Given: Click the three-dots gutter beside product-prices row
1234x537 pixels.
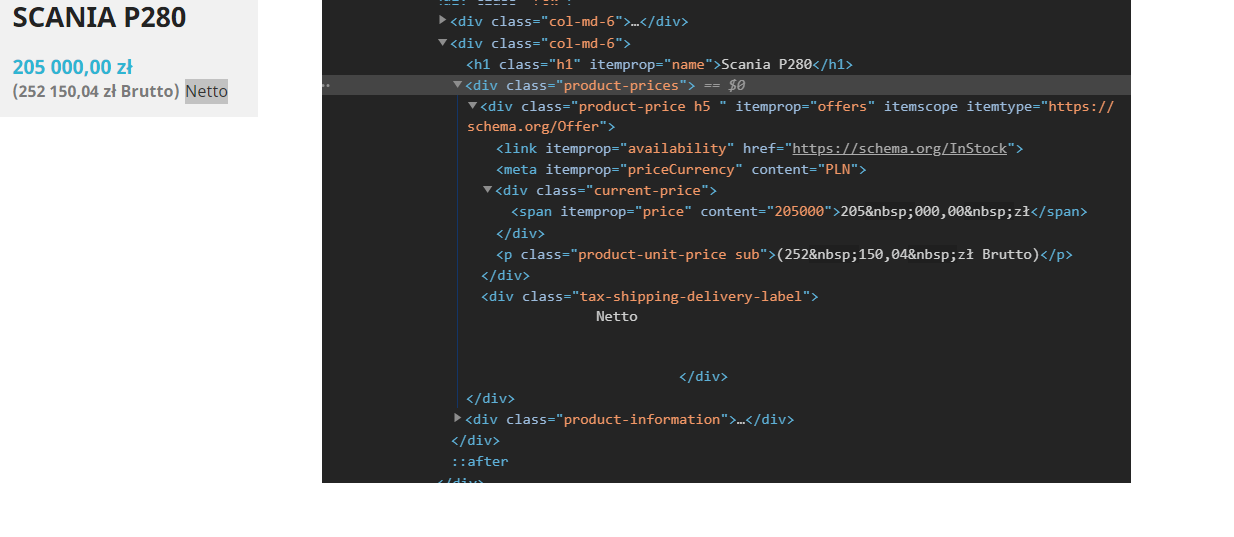Looking at the screenshot, I should tap(326, 86).
